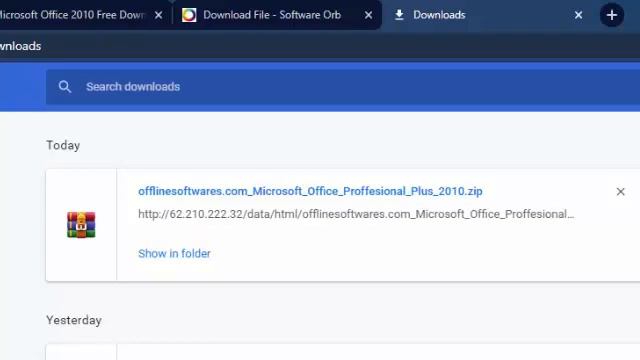Click the Downloads page title text
Image resolution: width=640 pixels, height=360 pixels.
[x=20, y=46]
